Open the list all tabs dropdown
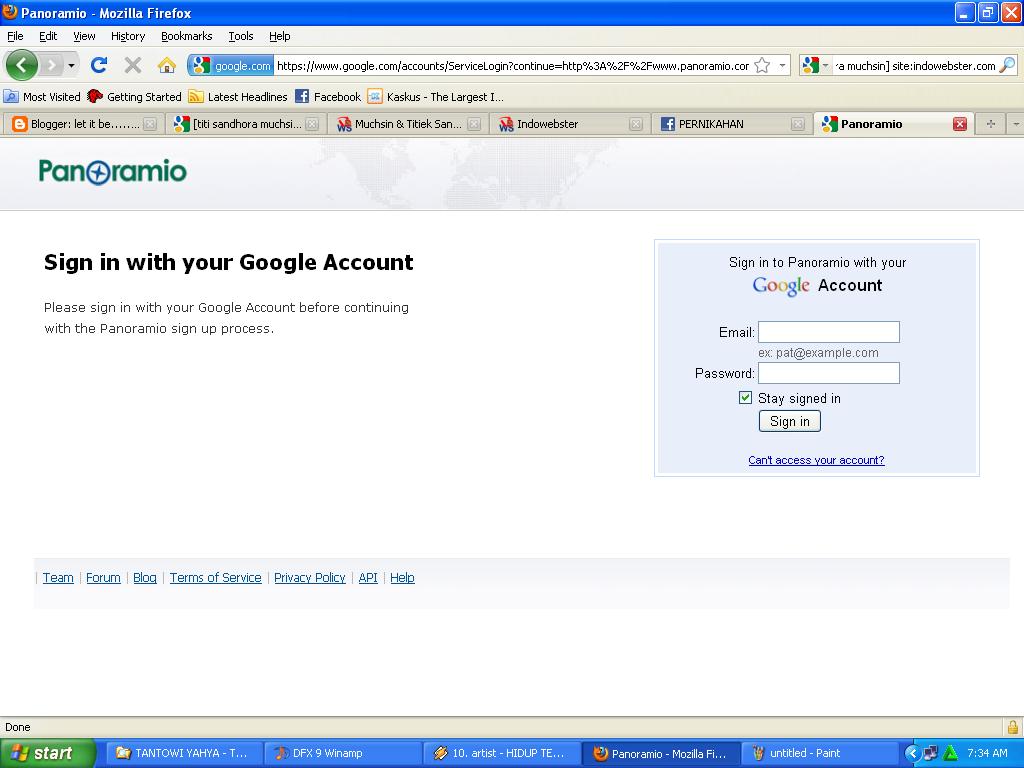The width and height of the screenshot is (1024, 768). [1016, 124]
